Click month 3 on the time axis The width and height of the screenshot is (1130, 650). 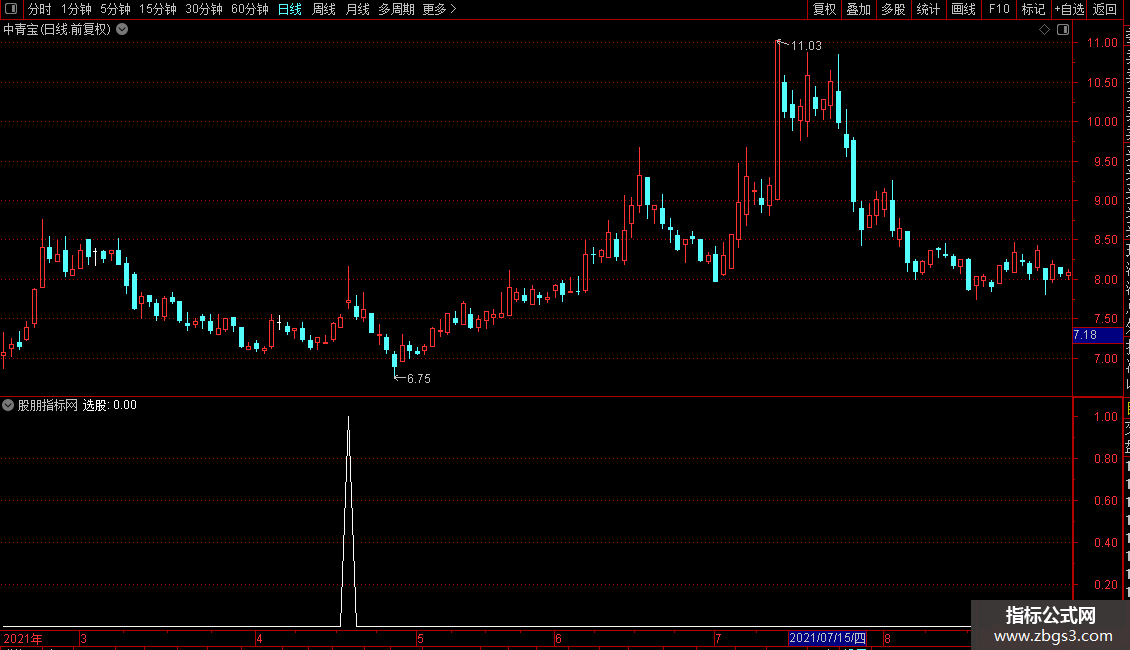point(84,638)
